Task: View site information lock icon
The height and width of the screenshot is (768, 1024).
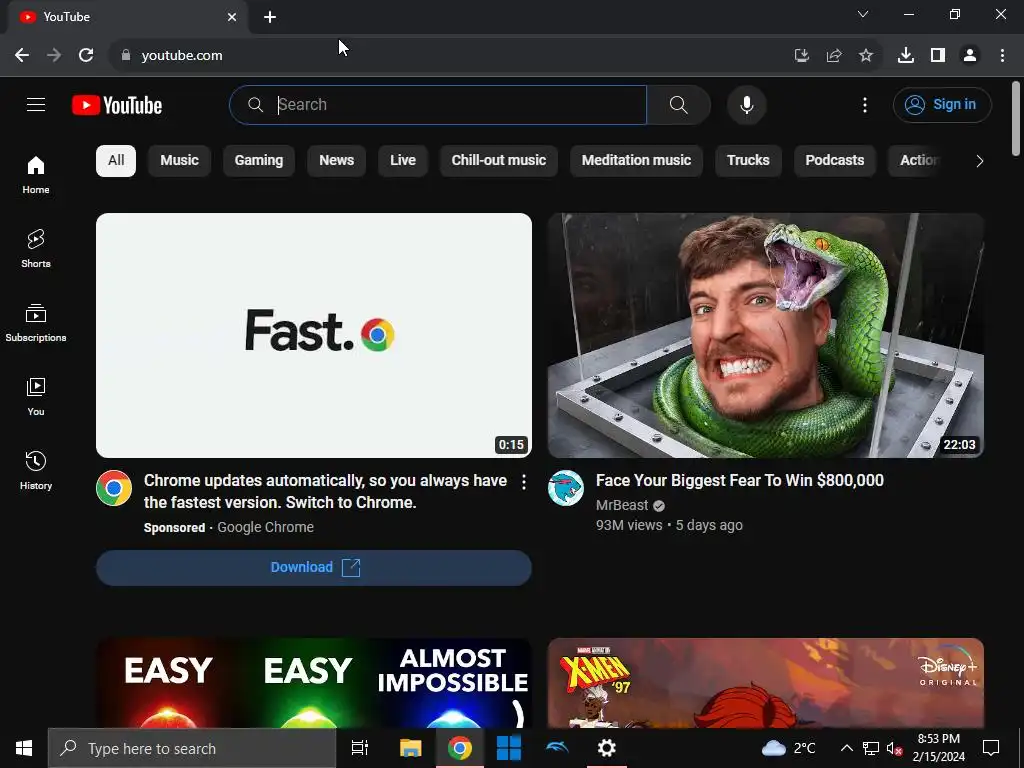Action: [x=126, y=56]
